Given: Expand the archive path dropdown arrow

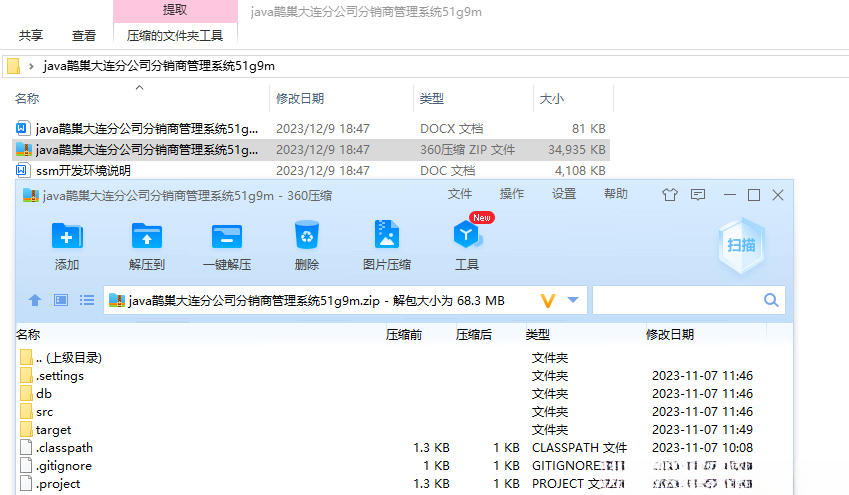Looking at the screenshot, I should pos(573,300).
